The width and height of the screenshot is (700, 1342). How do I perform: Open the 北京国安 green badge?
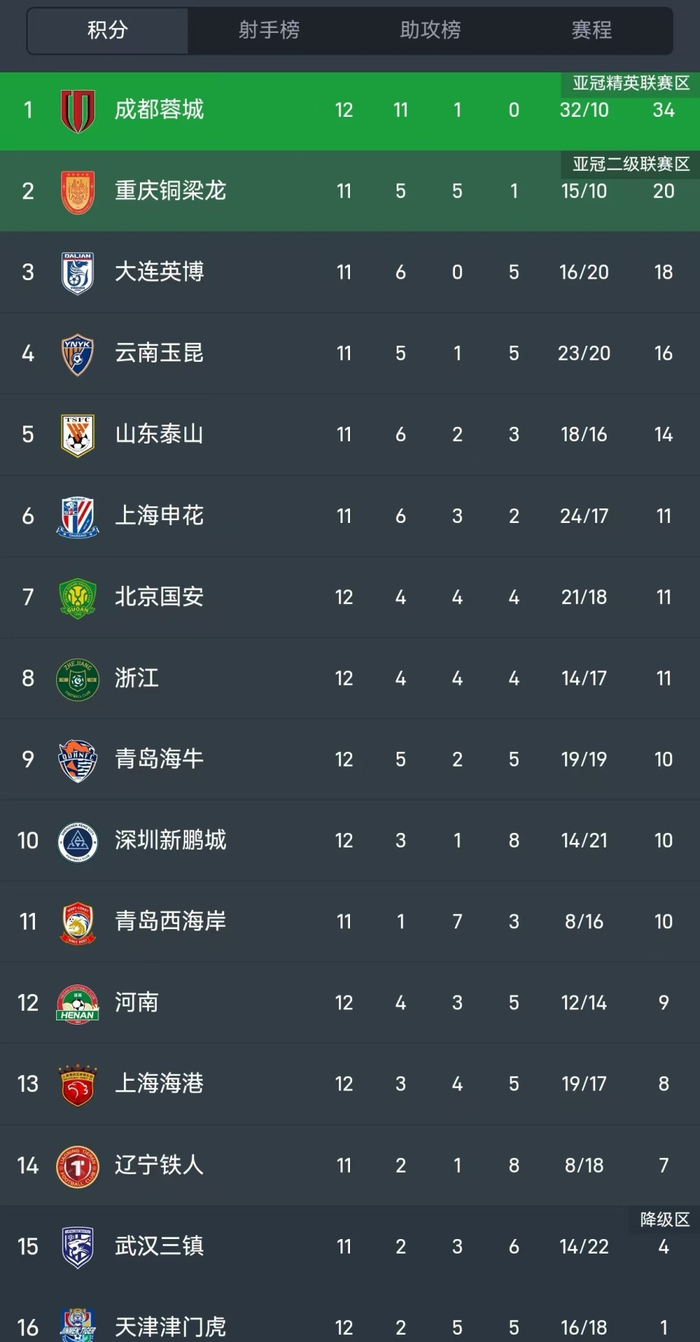[77, 597]
